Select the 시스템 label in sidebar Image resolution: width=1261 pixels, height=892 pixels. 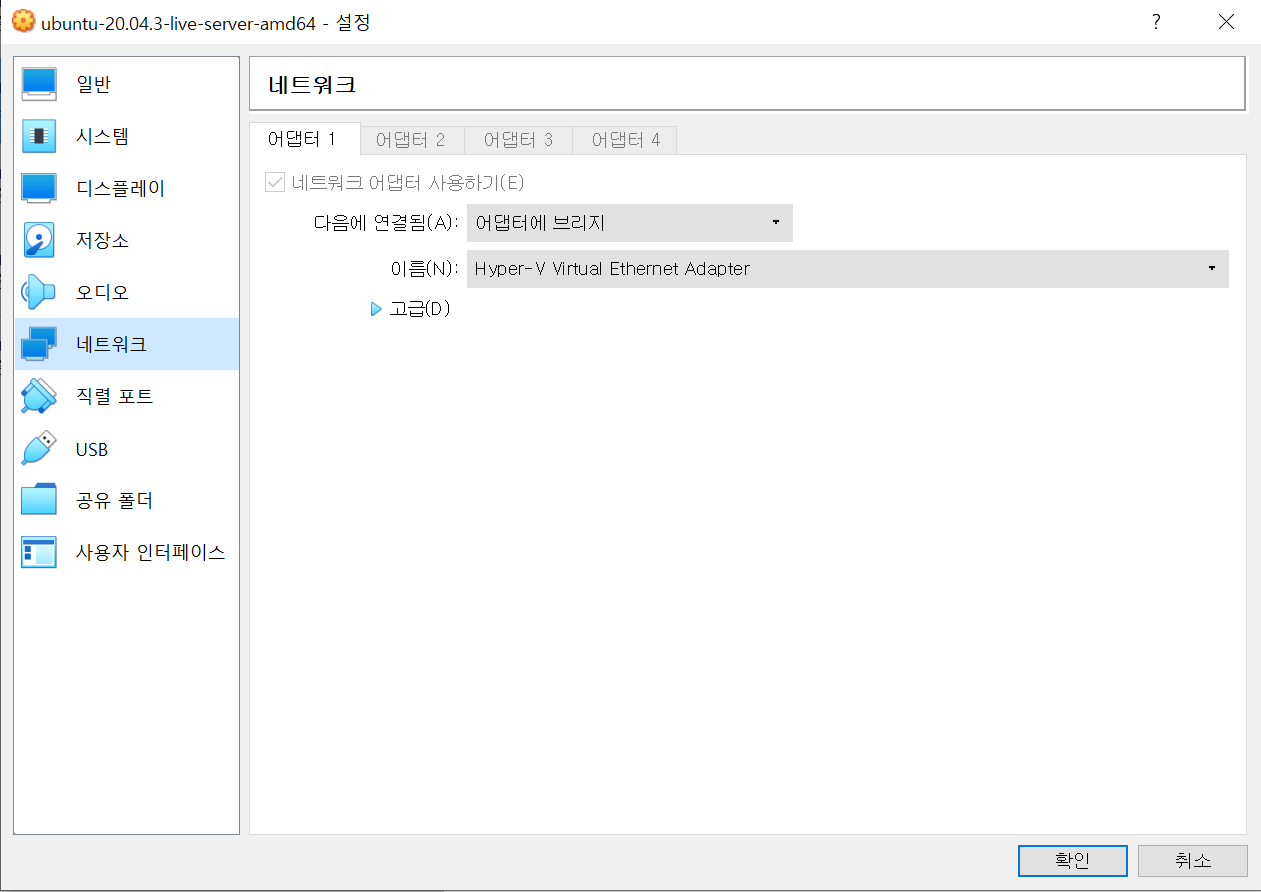(x=102, y=137)
